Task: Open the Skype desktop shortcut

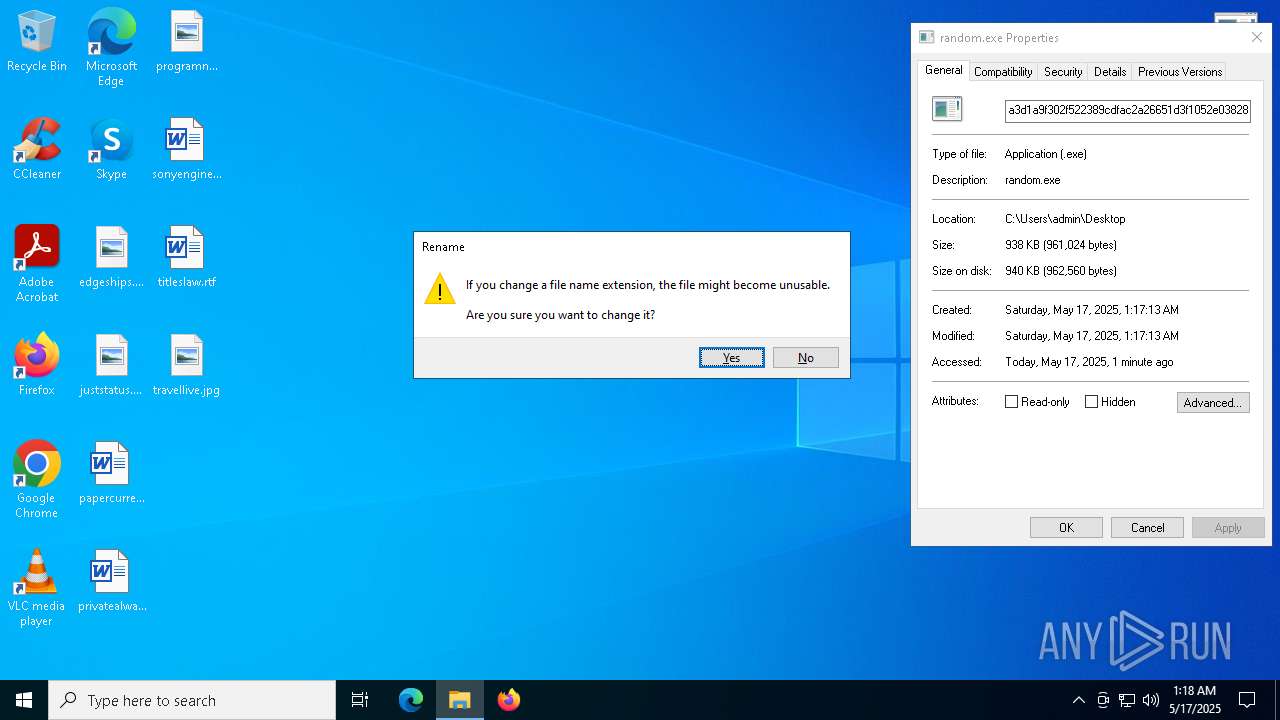Action: (x=111, y=150)
